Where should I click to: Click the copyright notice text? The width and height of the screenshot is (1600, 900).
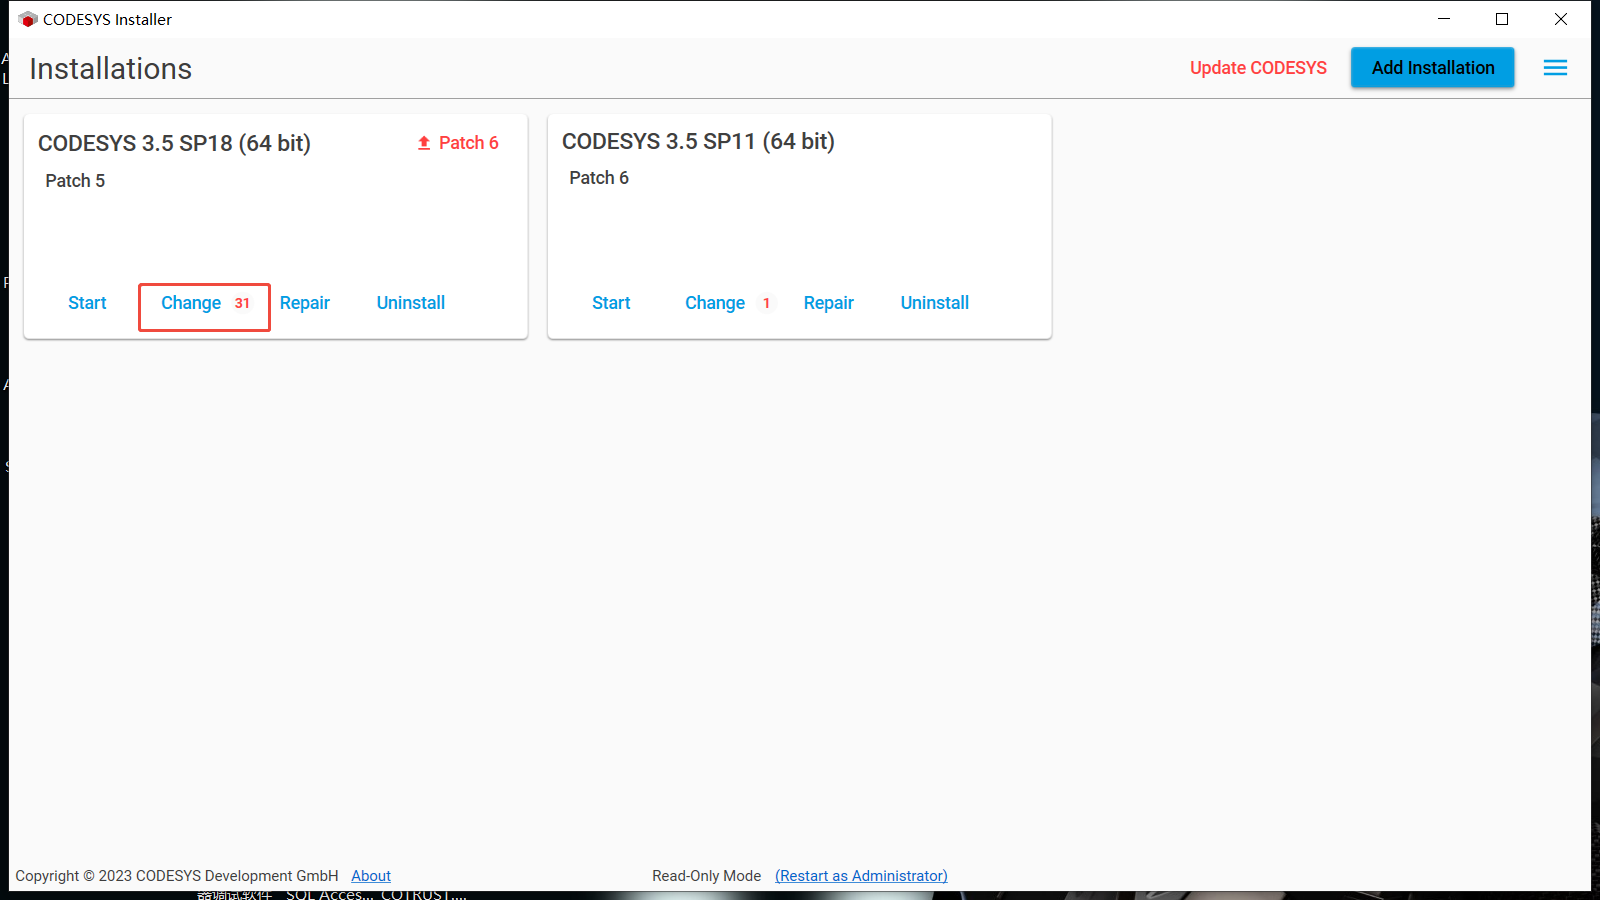(177, 876)
